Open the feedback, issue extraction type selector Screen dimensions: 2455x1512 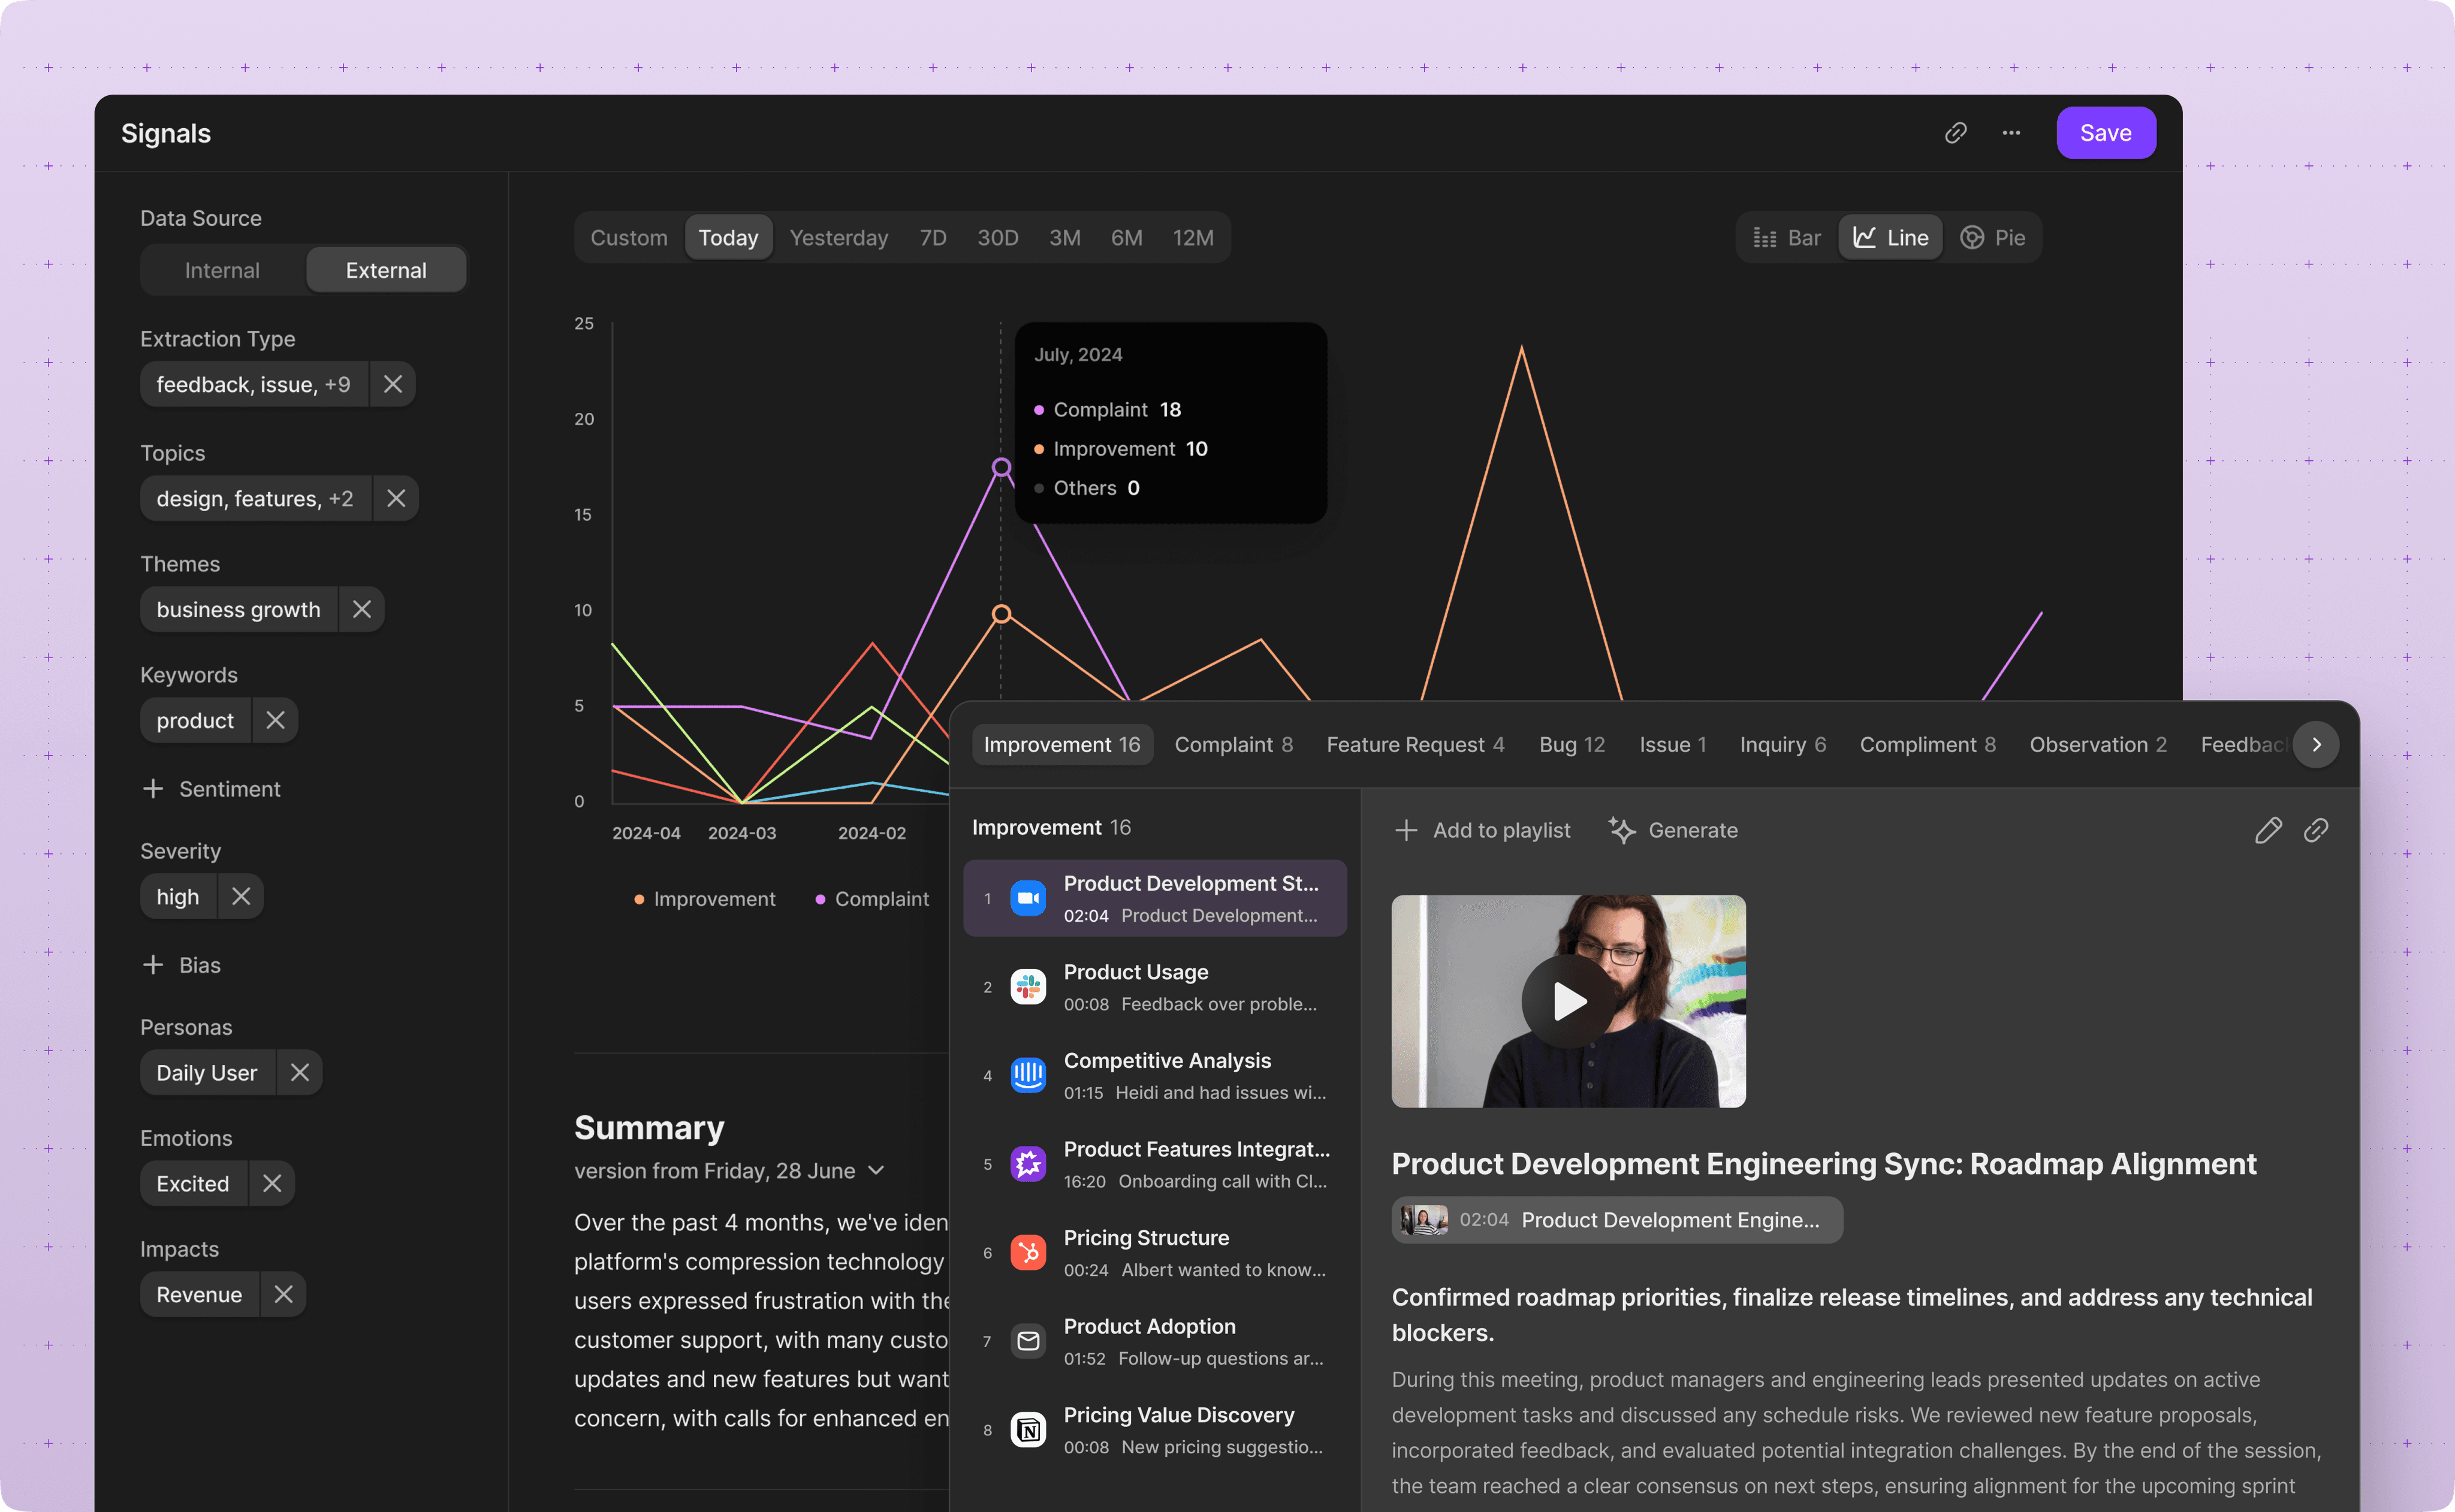coord(254,384)
